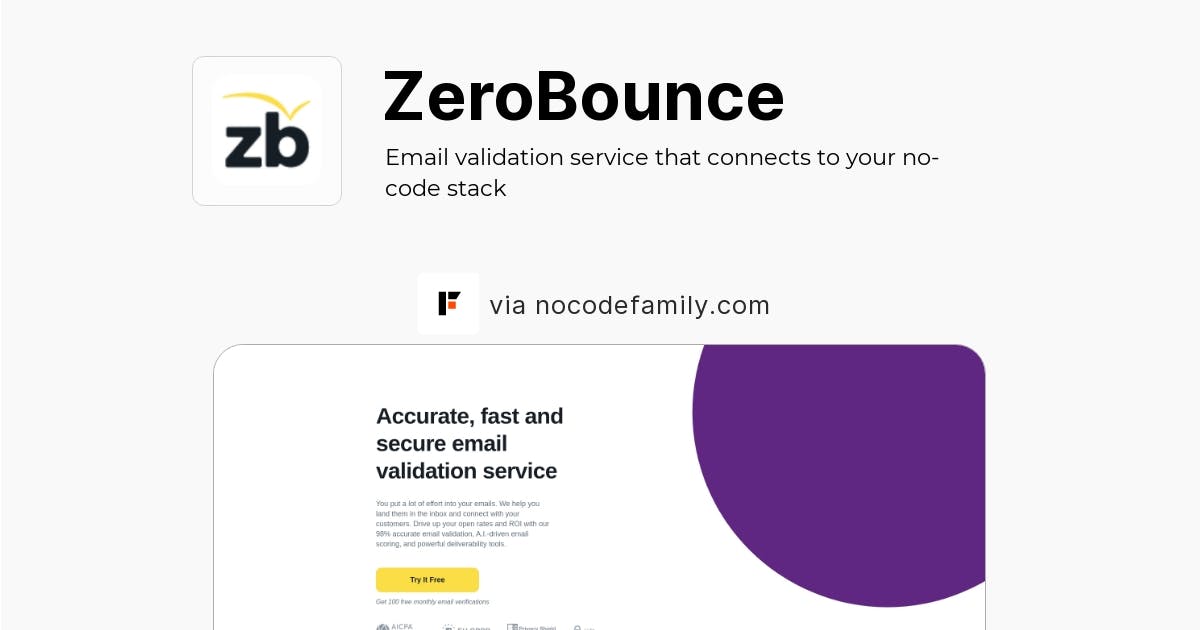The image size is (1200, 630).
Task: Open the nocodefamily F logo icon
Action: 448,303
